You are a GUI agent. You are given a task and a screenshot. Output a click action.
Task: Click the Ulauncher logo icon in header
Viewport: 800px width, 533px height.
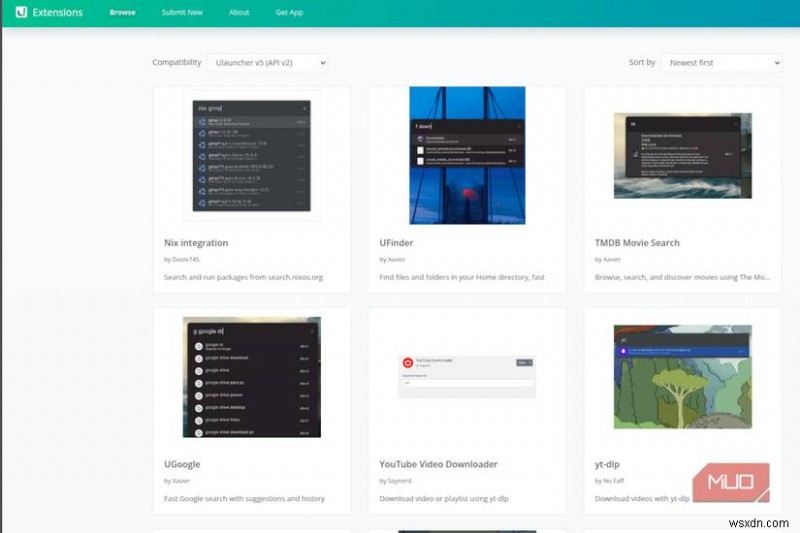point(21,12)
